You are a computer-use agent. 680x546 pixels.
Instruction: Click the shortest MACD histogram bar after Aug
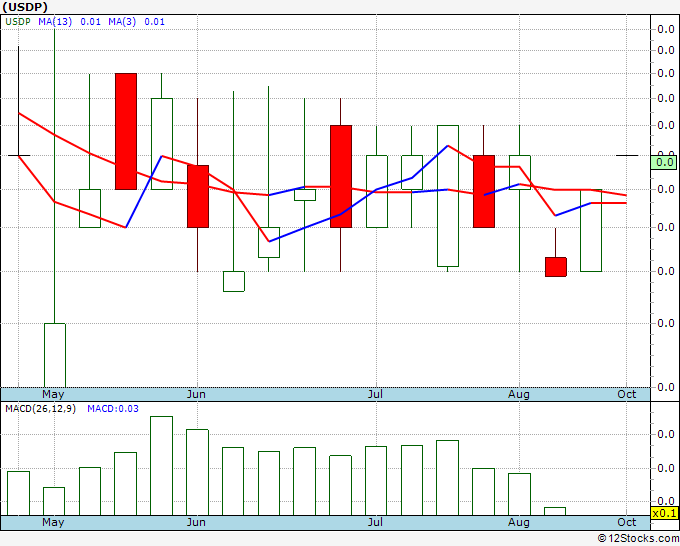pyautogui.click(x=555, y=511)
